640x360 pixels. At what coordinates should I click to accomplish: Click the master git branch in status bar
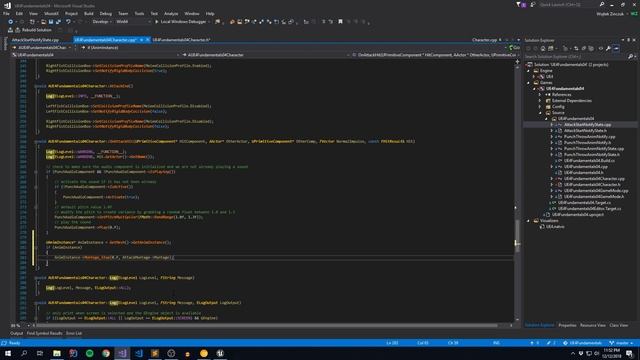pyautogui.click(x=621, y=343)
